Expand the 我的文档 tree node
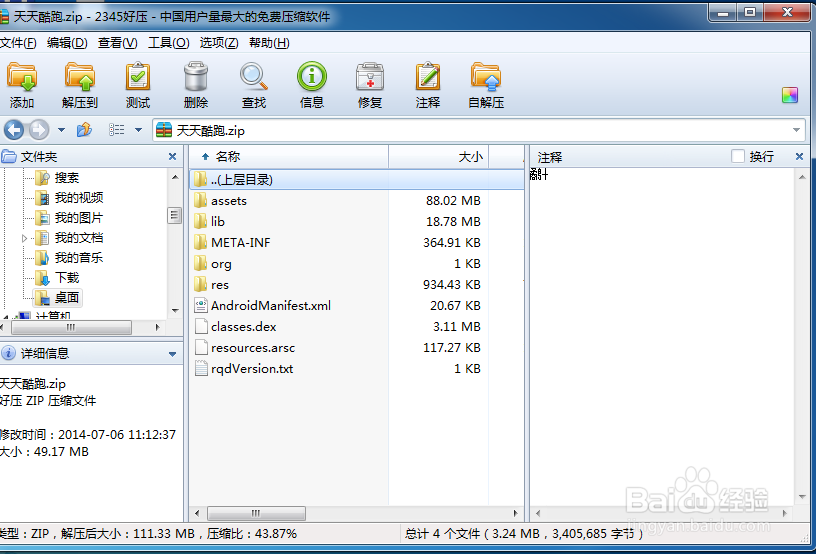The width and height of the screenshot is (816, 554). tap(24, 238)
